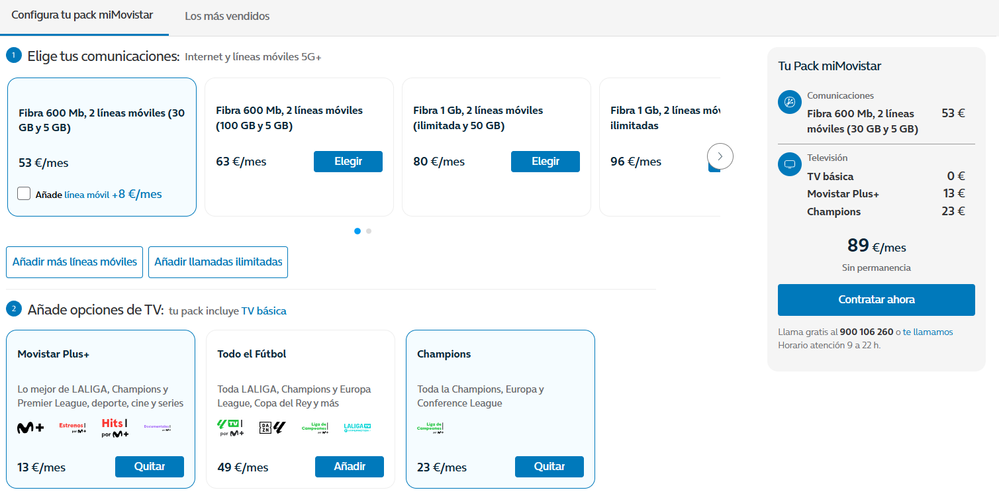Click the Estrenos por M+ channel logo

[x=73, y=428]
